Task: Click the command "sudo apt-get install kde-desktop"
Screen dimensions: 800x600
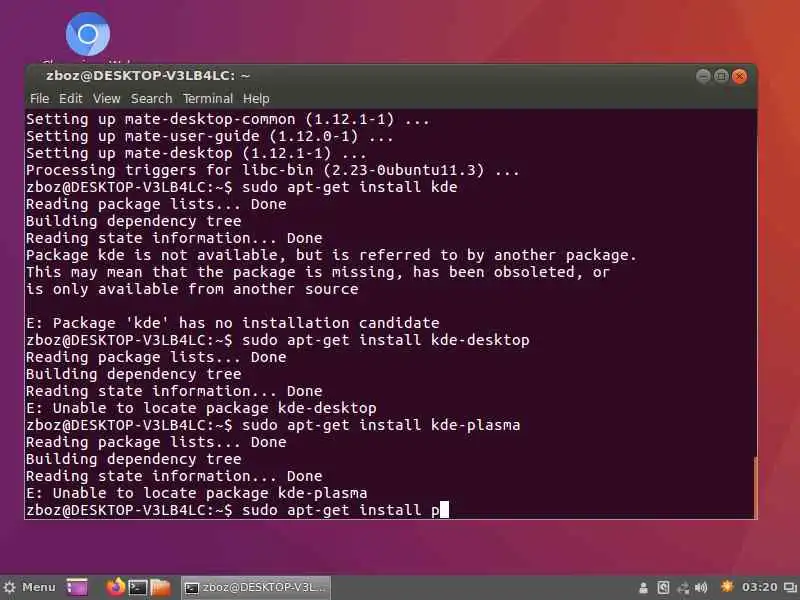Action: point(386,340)
